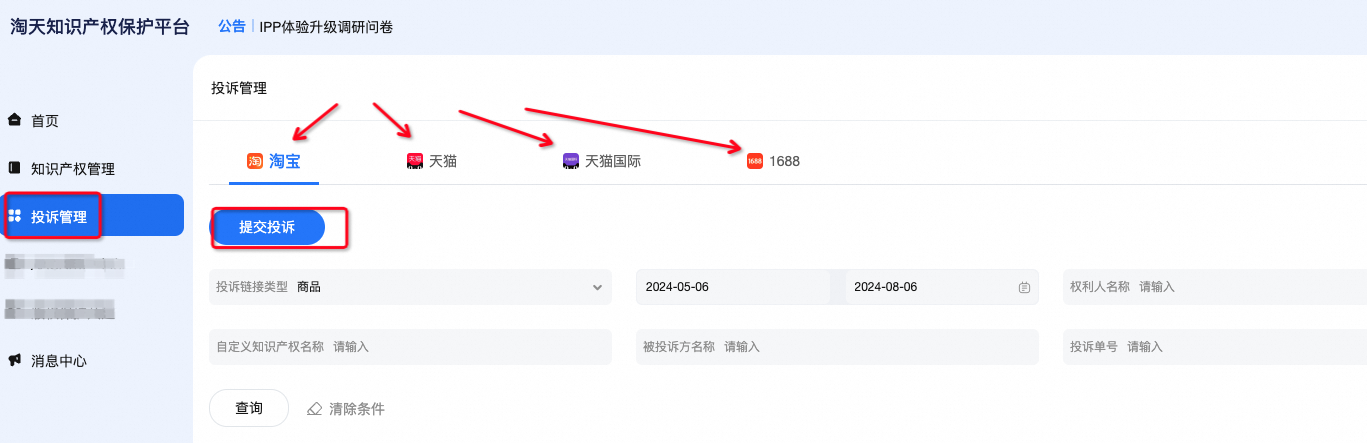1367x443 pixels.
Task: Focus the 投诉单号 input field
Action: (1215, 347)
